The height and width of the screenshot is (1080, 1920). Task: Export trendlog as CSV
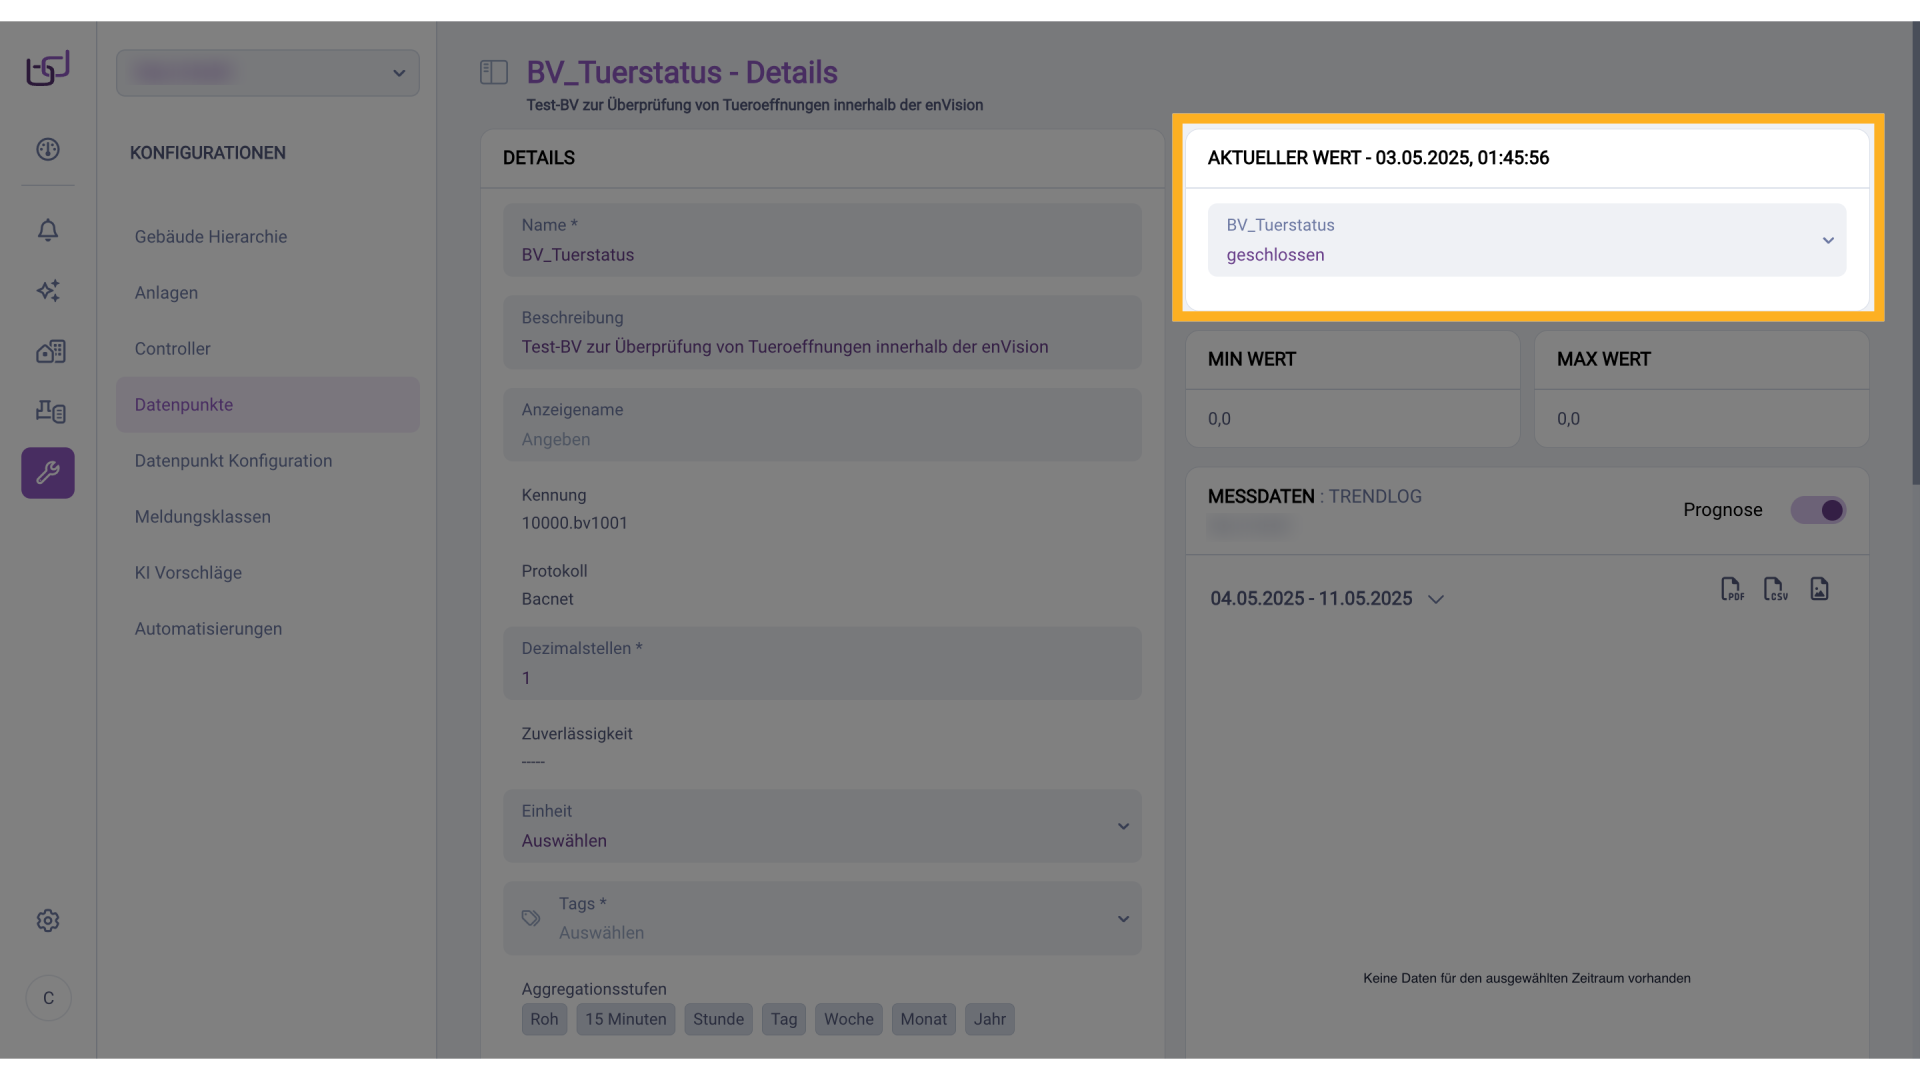[x=1775, y=589]
